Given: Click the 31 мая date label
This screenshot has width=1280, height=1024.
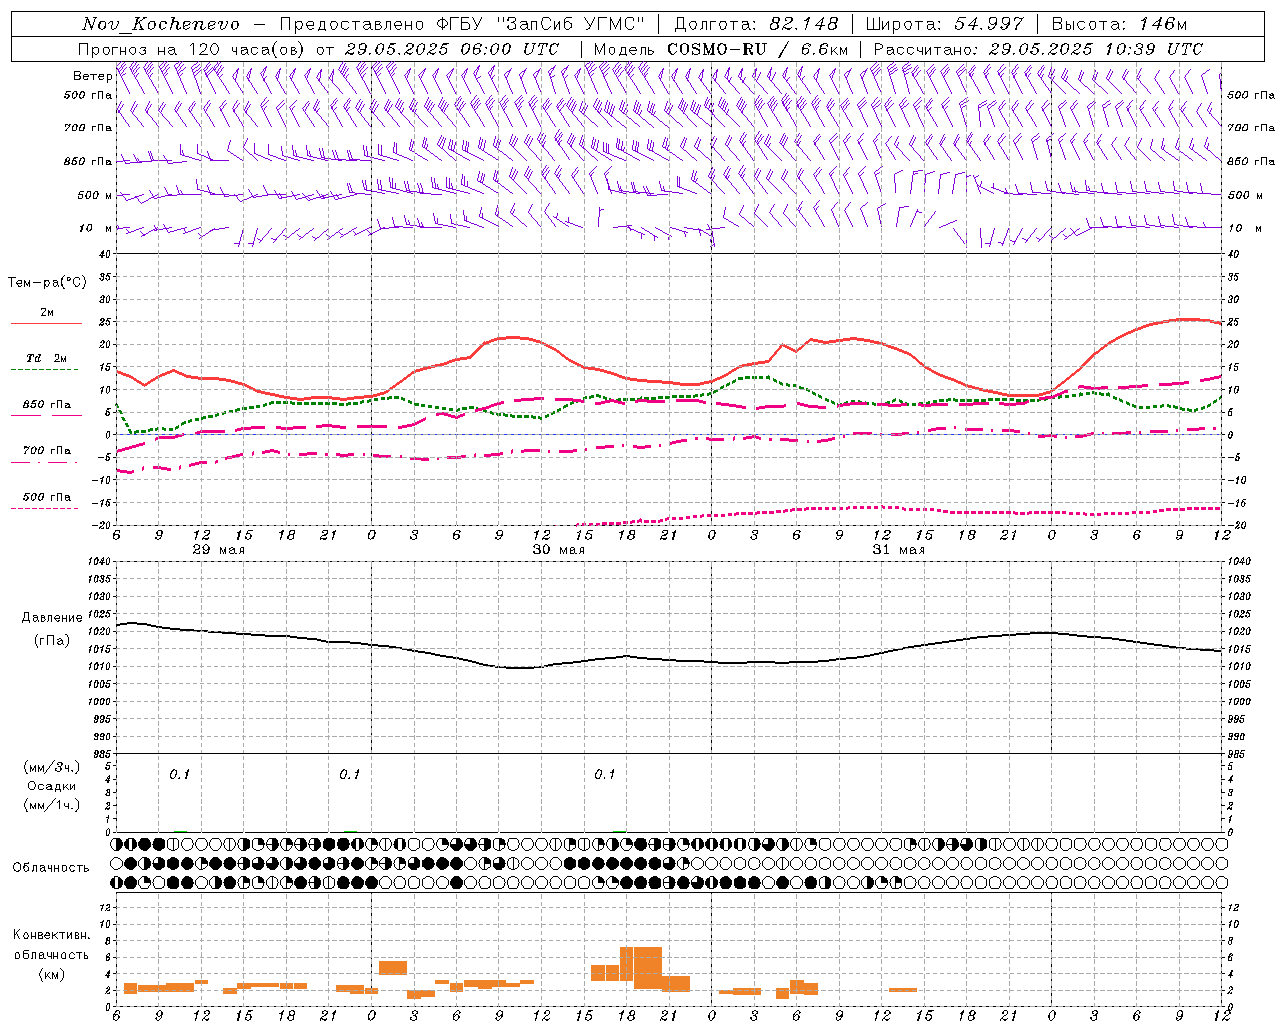Looking at the screenshot, I should [899, 550].
